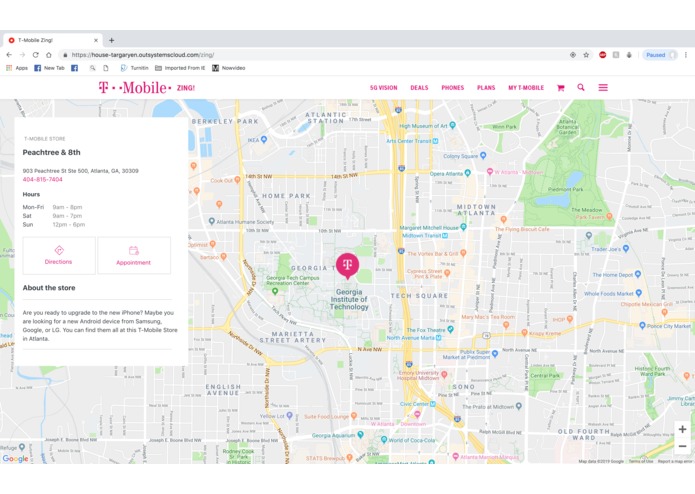This screenshot has height=494, width=695.
Task: Open Chrome three-dot menu
Action: 686,55
